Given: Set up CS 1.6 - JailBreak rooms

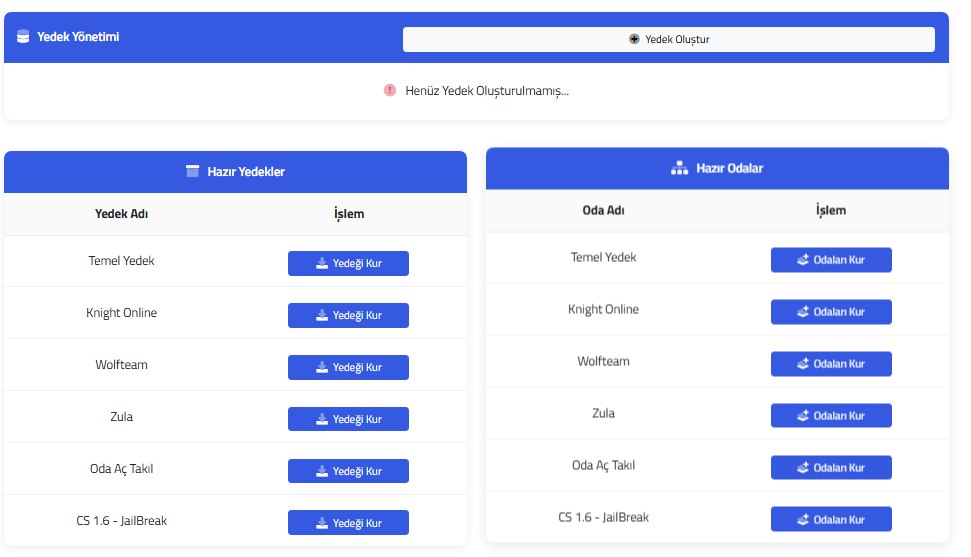Looking at the screenshot, I should pyautogui.click(x=831, y=520).
